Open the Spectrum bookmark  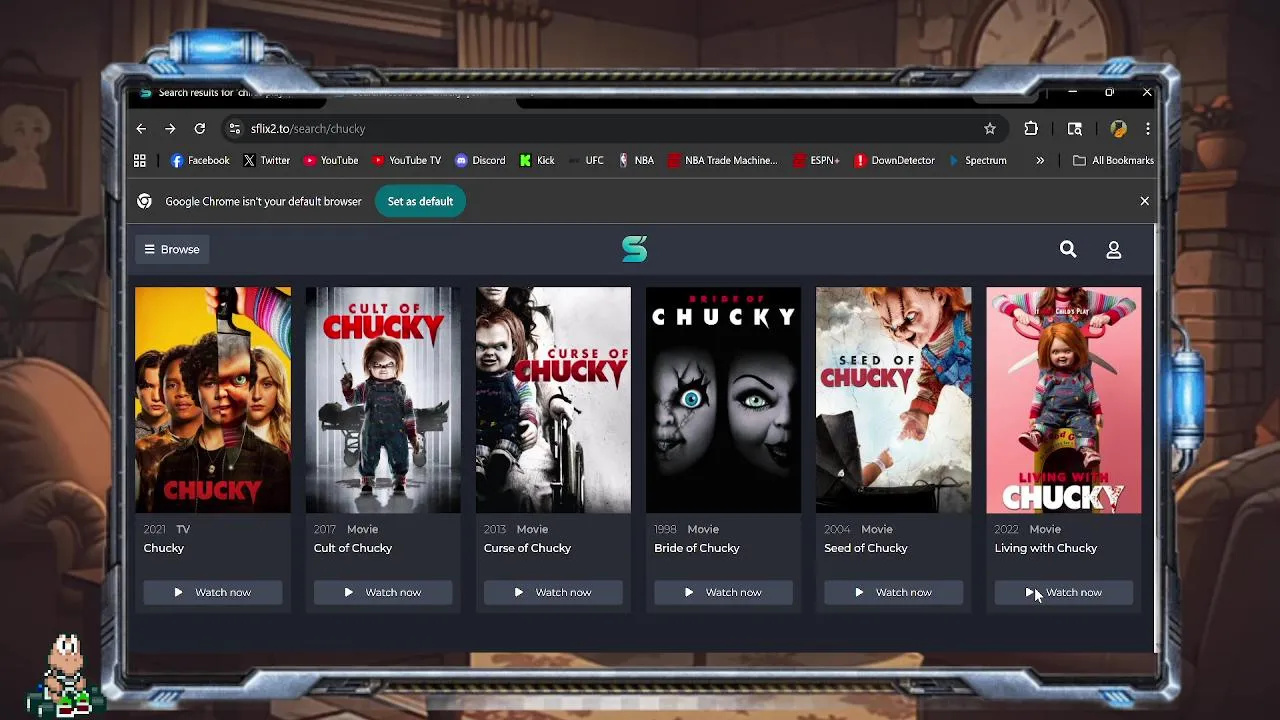[x=977, y=160]
